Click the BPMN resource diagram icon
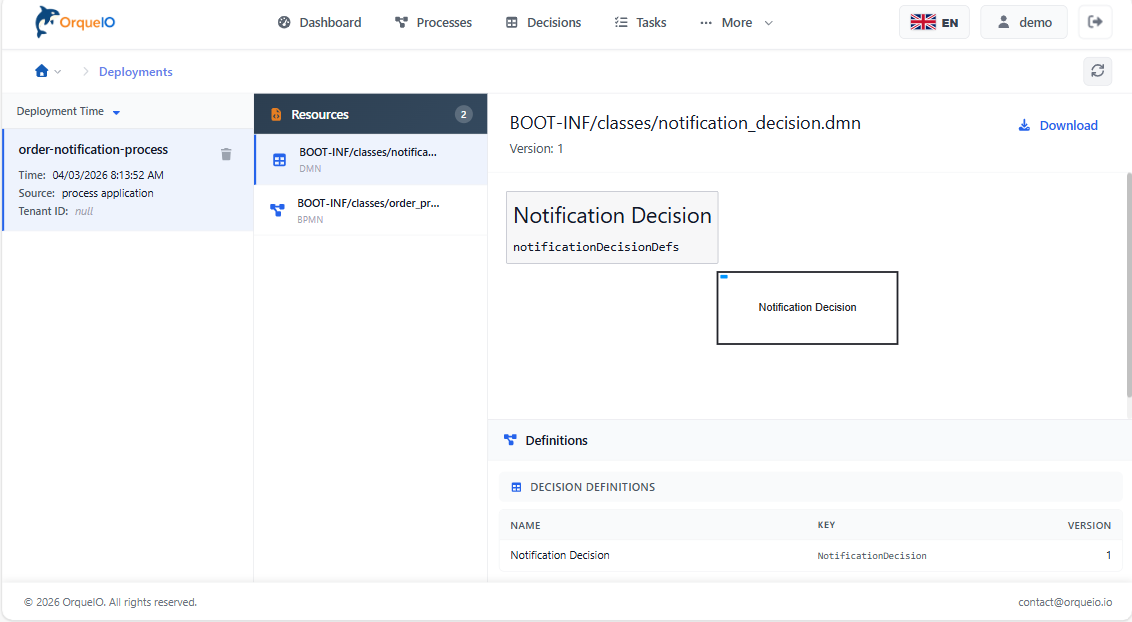1132x622 pixels. [277, 210]
